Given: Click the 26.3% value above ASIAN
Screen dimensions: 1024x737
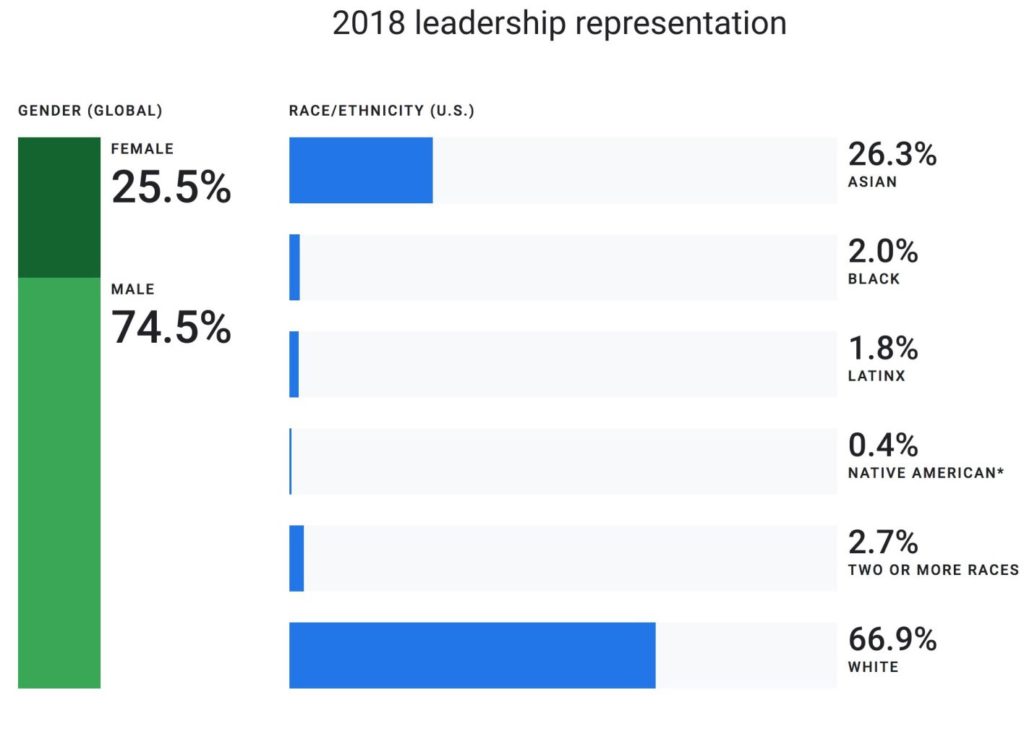Looking at the screenshot, I should pyautogui.click(x=892, y=155).
